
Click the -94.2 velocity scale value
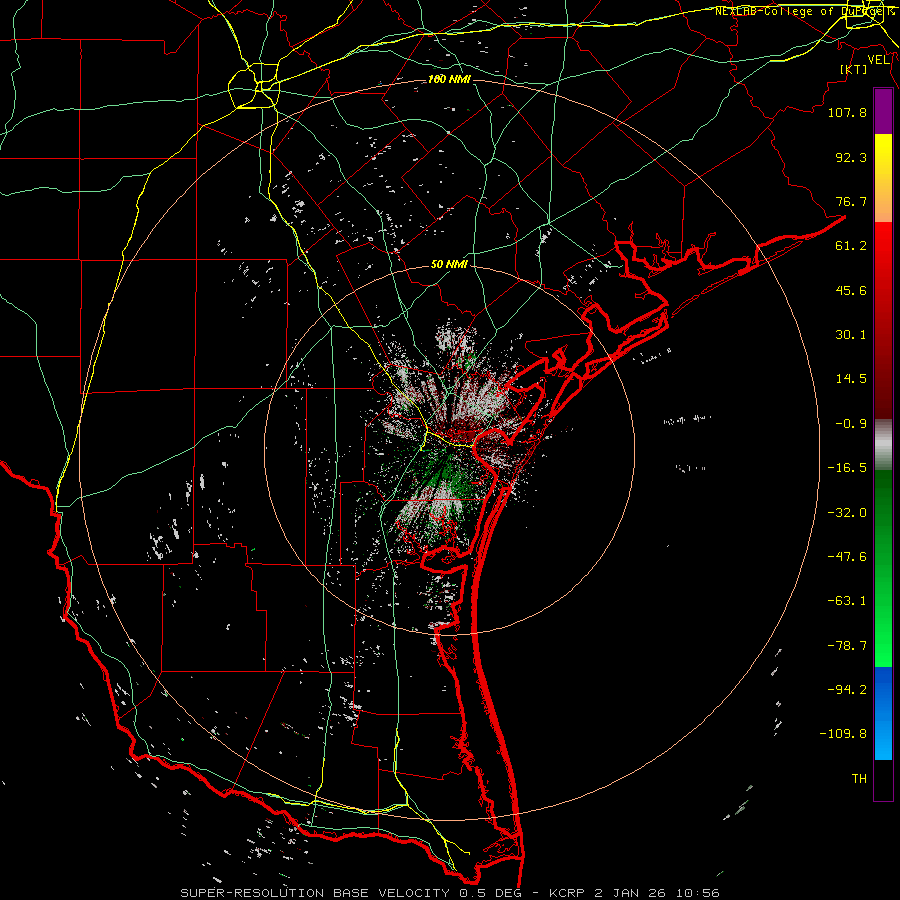[847, 690]
